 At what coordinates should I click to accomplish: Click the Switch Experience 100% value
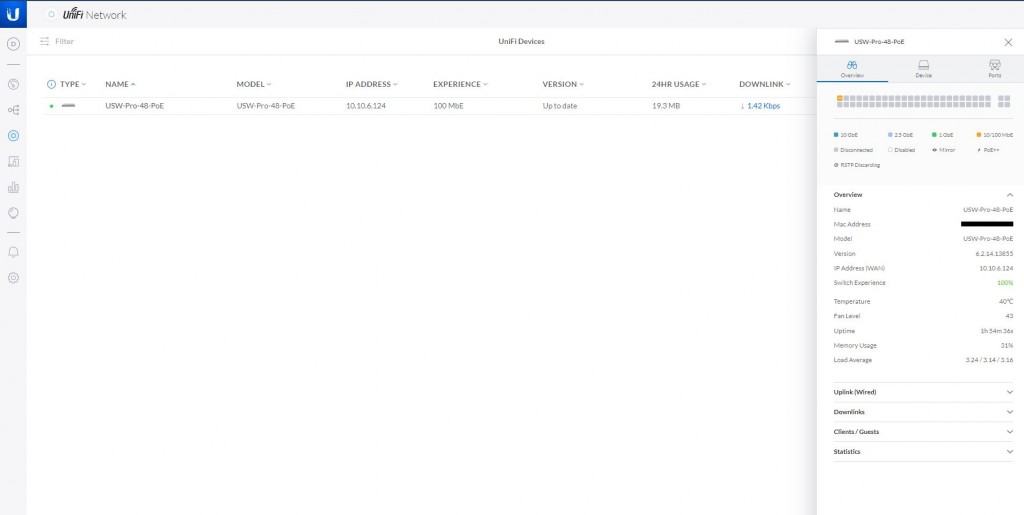click(1005, 283)
